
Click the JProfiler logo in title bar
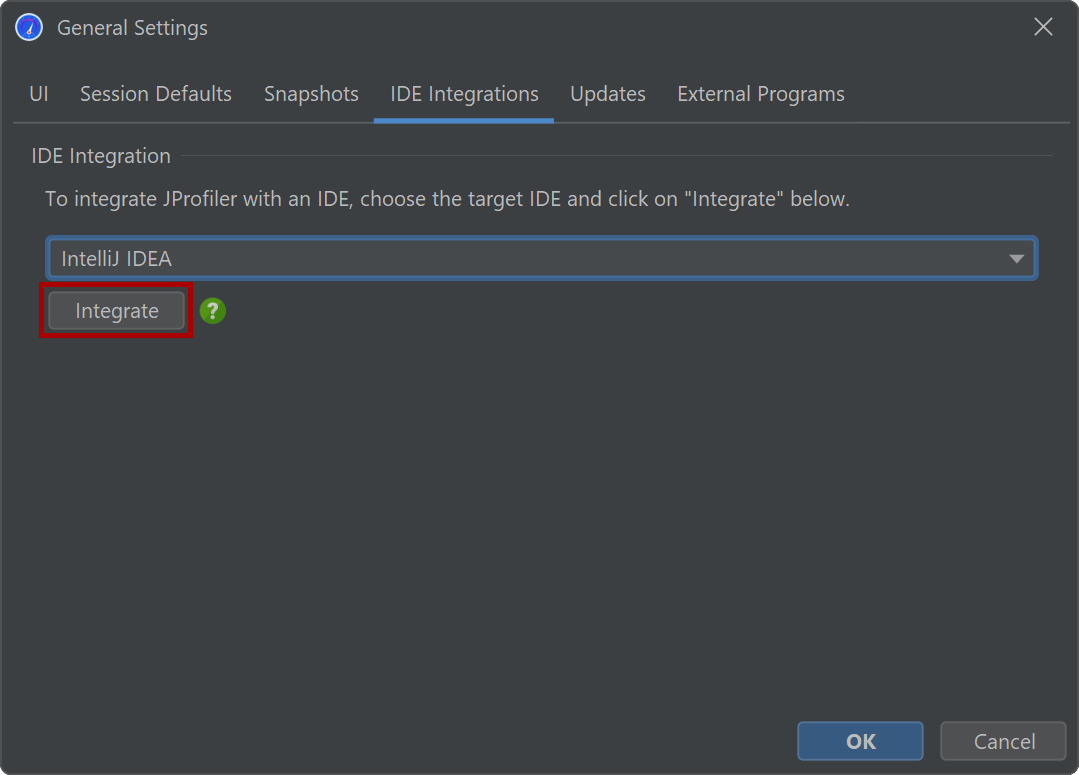[29, 28]
